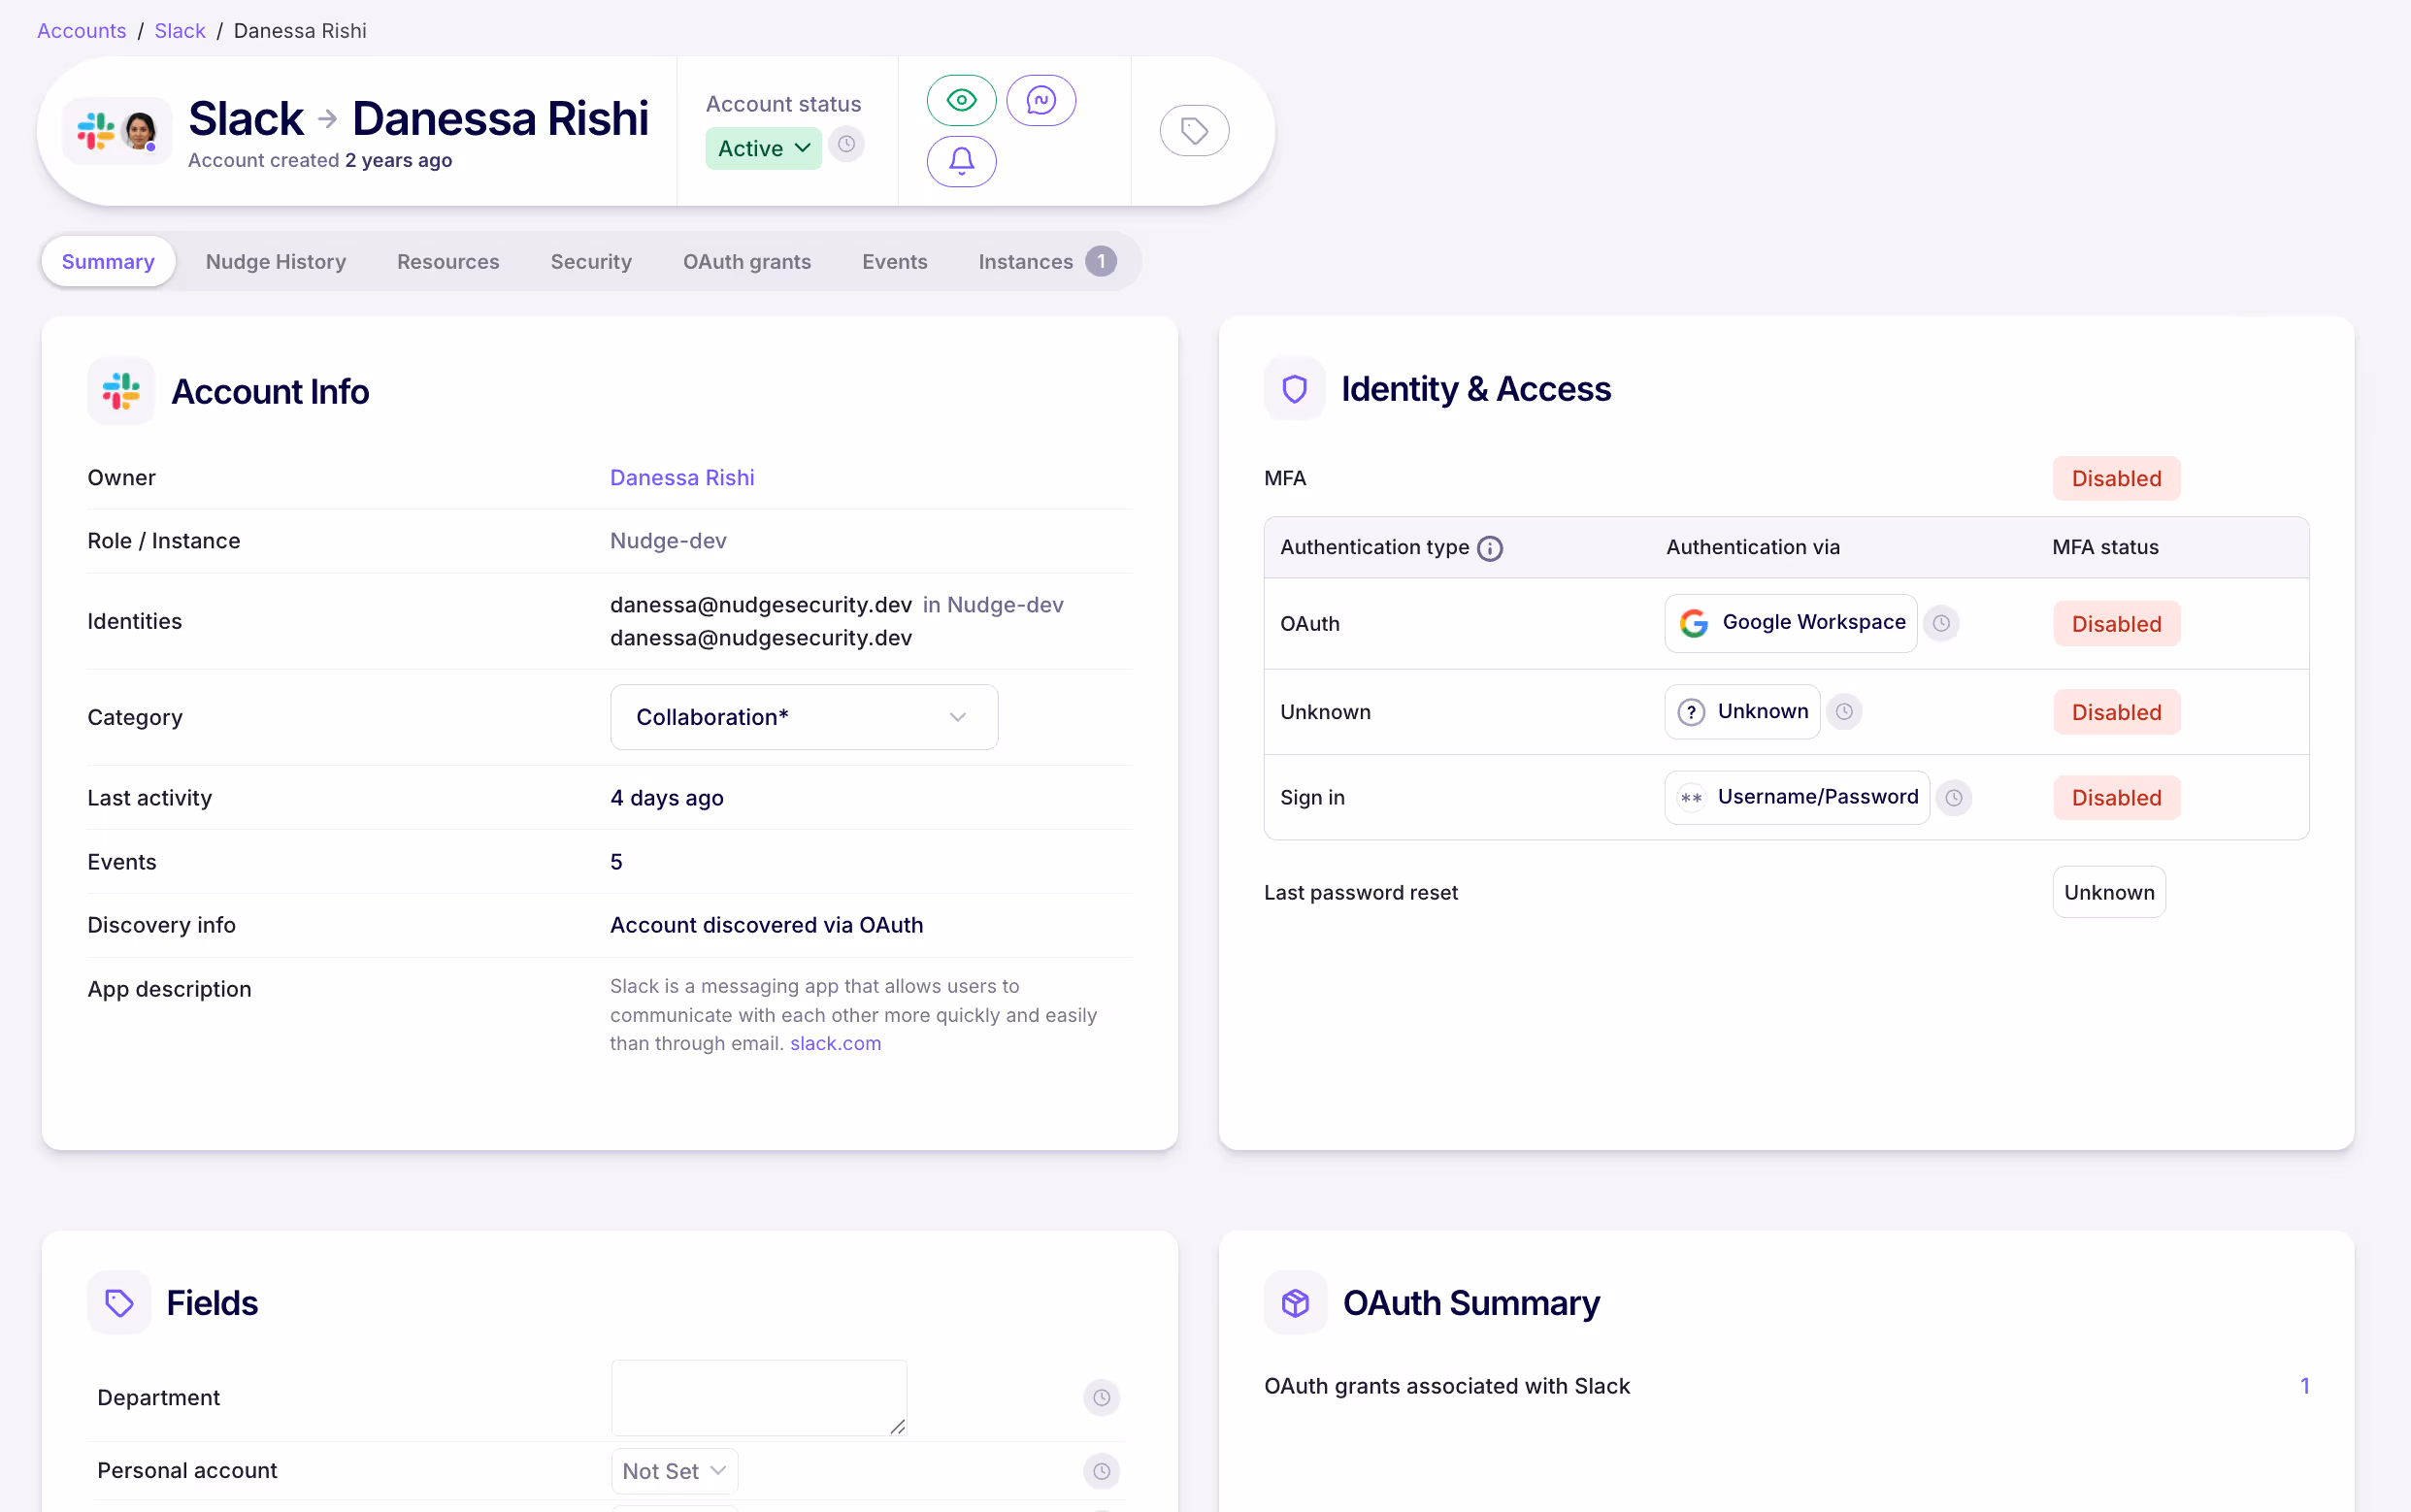Click MFA Disabled badge at top
The width and height of the screenshot is (2411, 1512).
[x=2115, y=478]
